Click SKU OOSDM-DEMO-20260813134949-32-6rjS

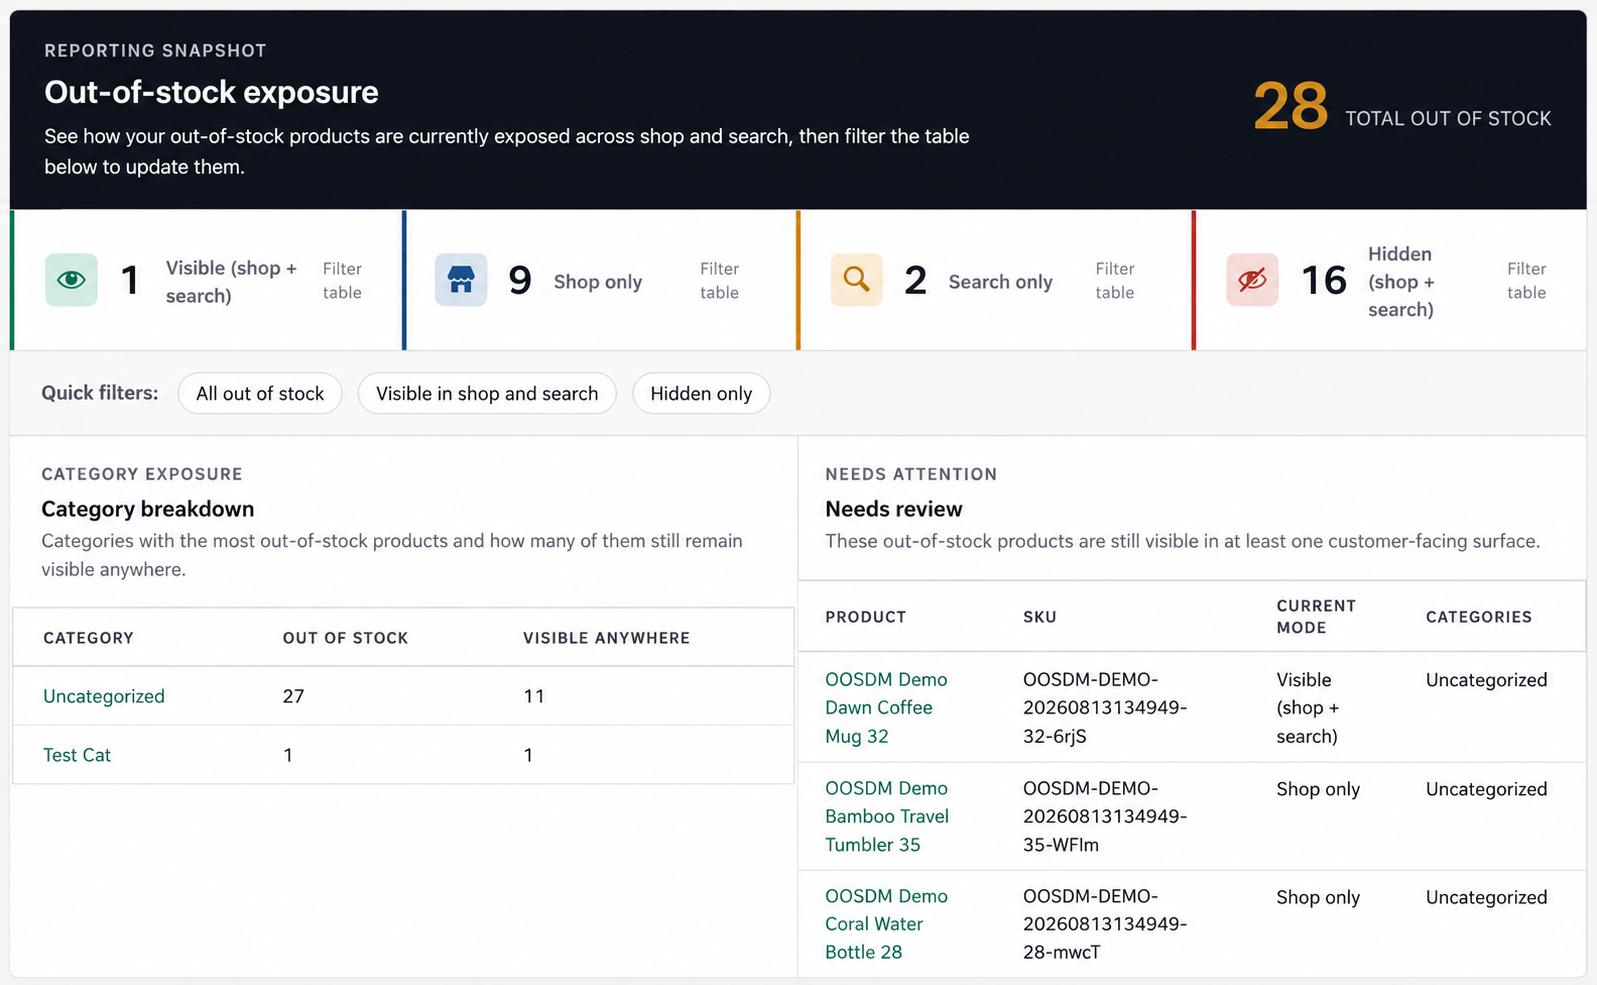(x=1105, y=707)
